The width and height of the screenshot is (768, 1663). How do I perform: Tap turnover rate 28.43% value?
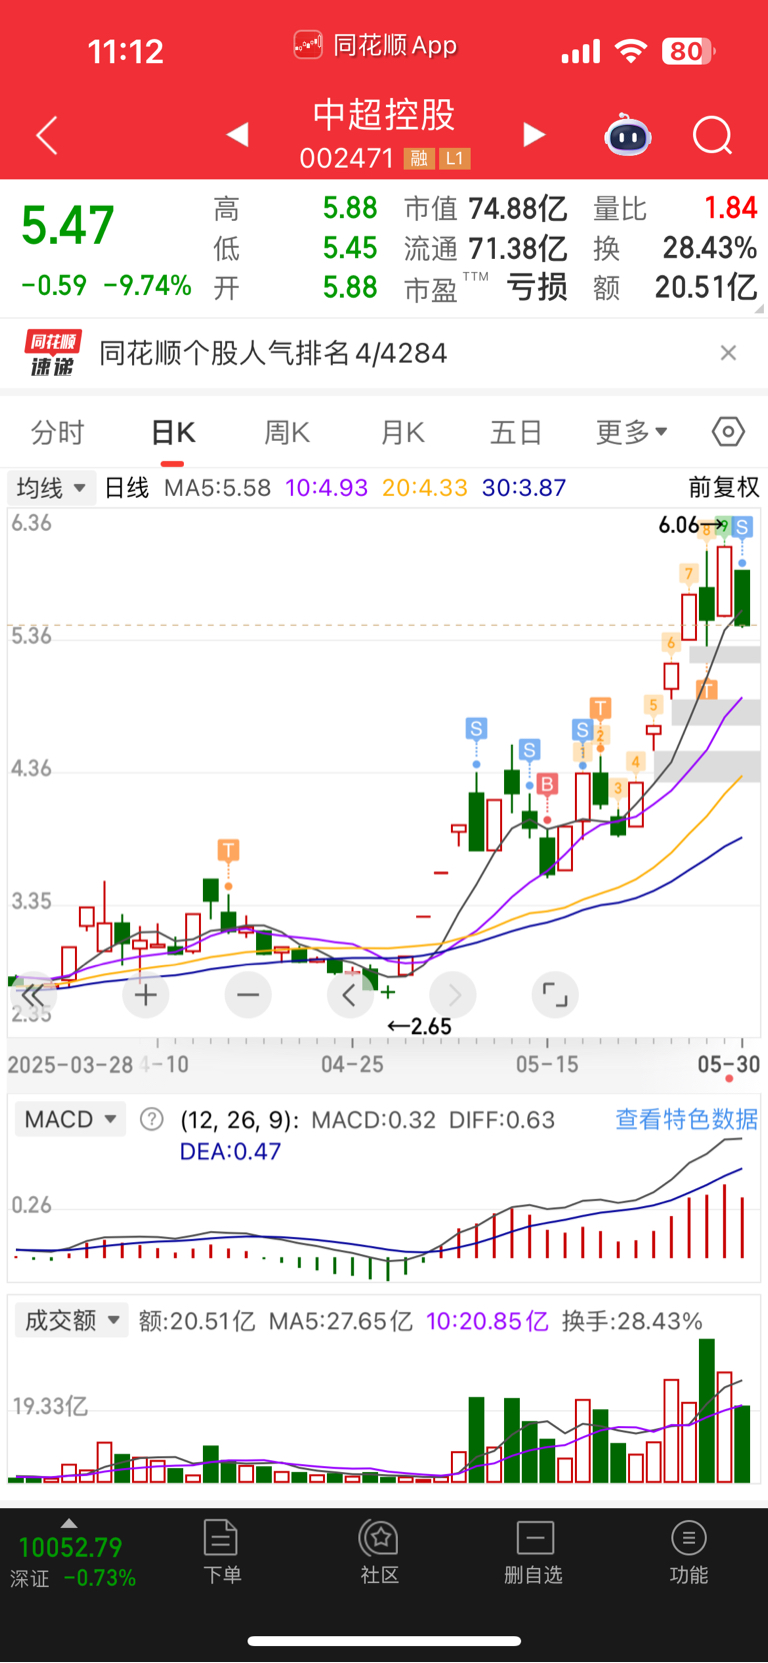click(x=710, y=248)
